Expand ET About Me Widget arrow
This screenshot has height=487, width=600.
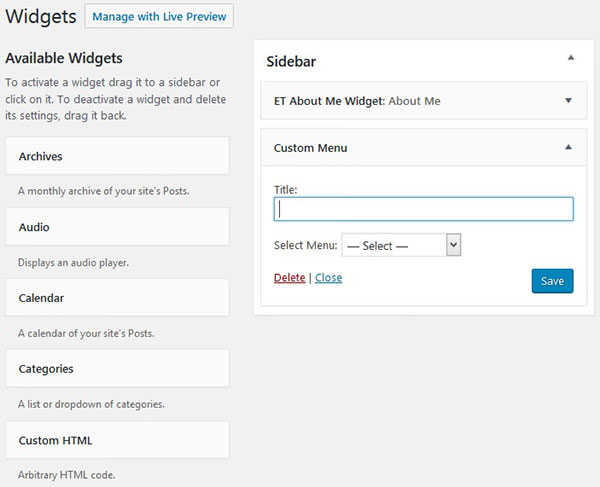[569, 101]
